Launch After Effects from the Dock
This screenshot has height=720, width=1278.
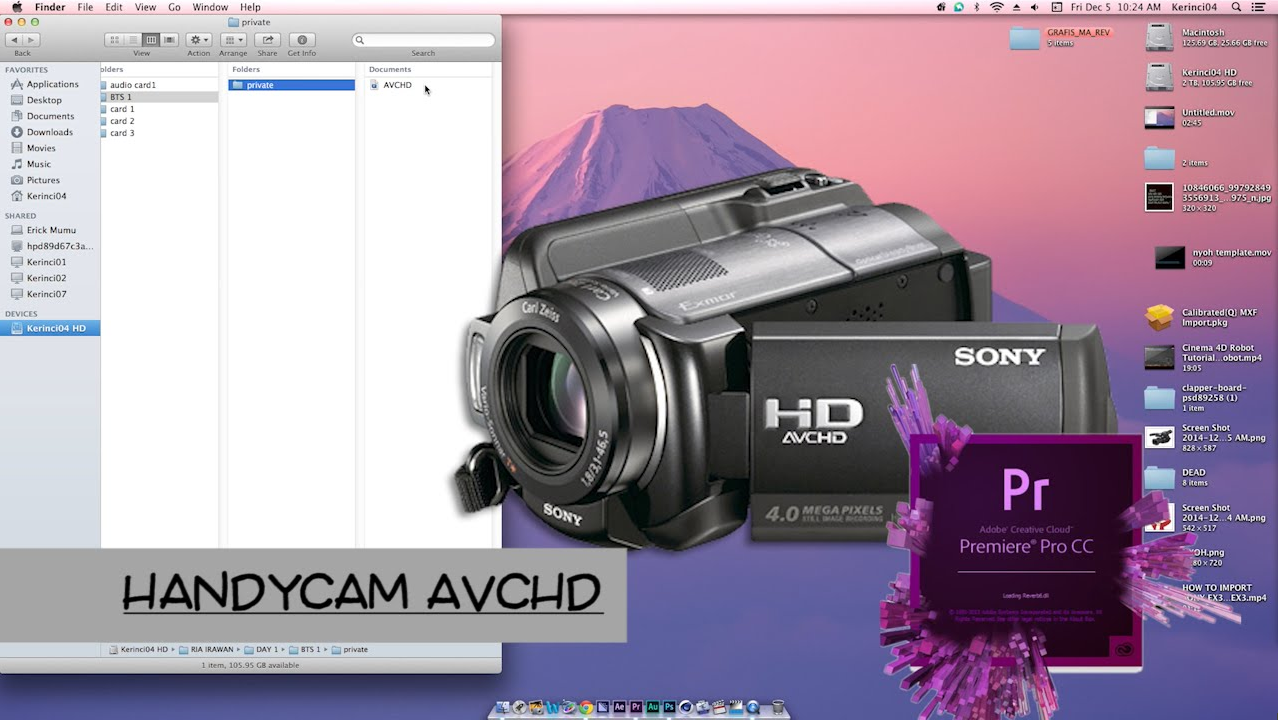pos(619,707)
